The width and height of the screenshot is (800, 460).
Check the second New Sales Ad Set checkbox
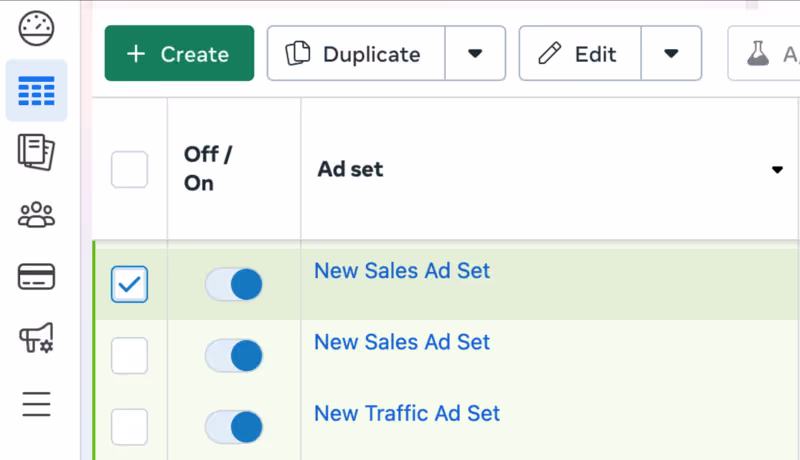point(130,355)
